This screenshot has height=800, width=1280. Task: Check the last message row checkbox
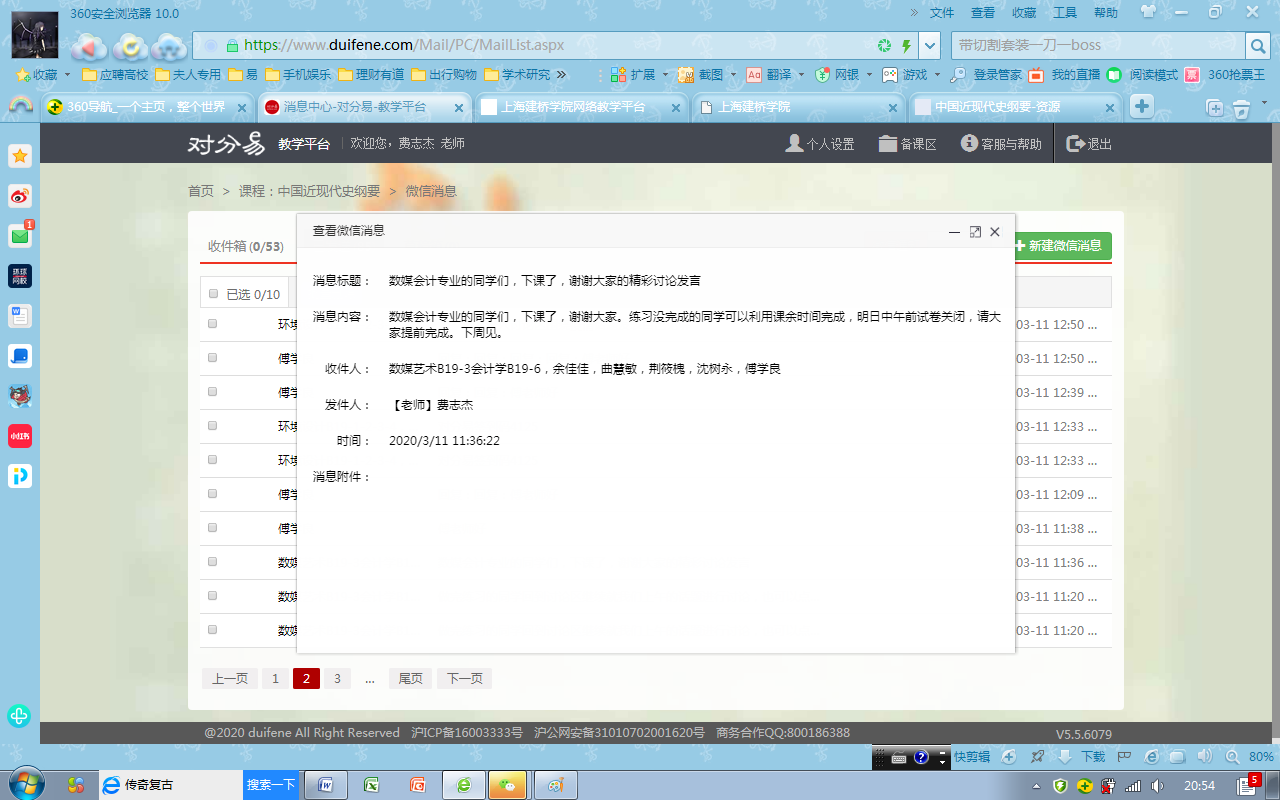pos(213,630)
